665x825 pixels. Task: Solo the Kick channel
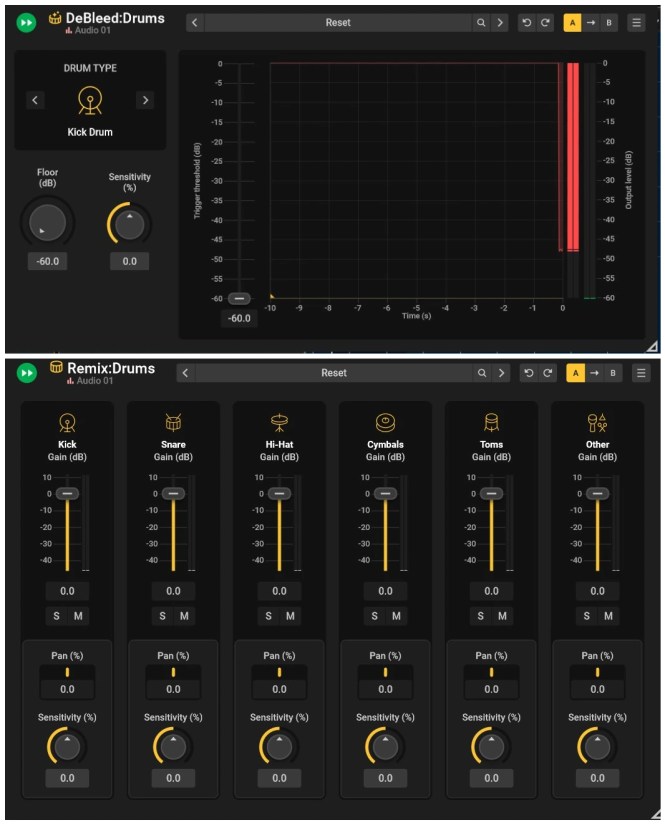coord(56,616)
